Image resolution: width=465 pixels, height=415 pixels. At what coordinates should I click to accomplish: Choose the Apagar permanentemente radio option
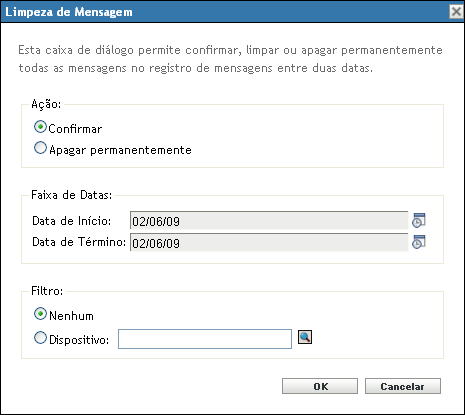pyautogui.click(x=40, y=148)
